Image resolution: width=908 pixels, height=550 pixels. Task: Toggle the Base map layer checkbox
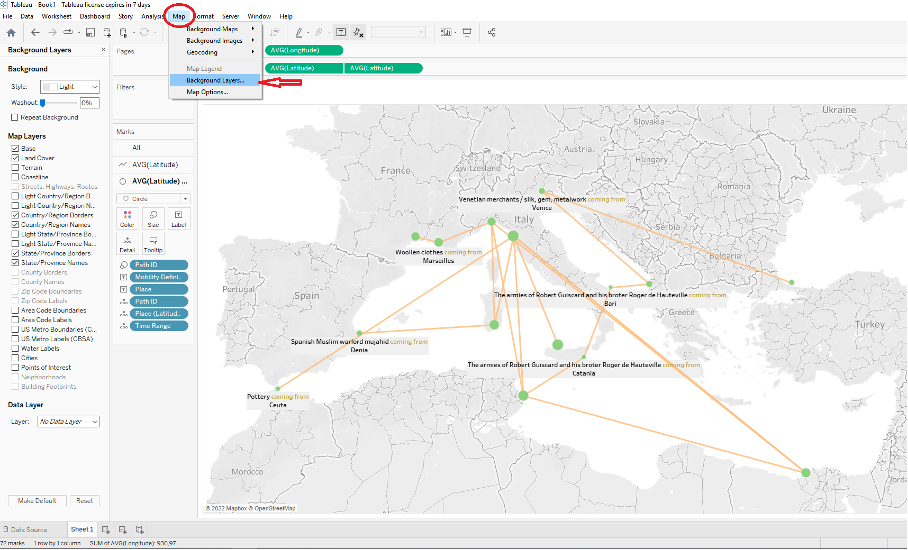[x=15, y=149]
